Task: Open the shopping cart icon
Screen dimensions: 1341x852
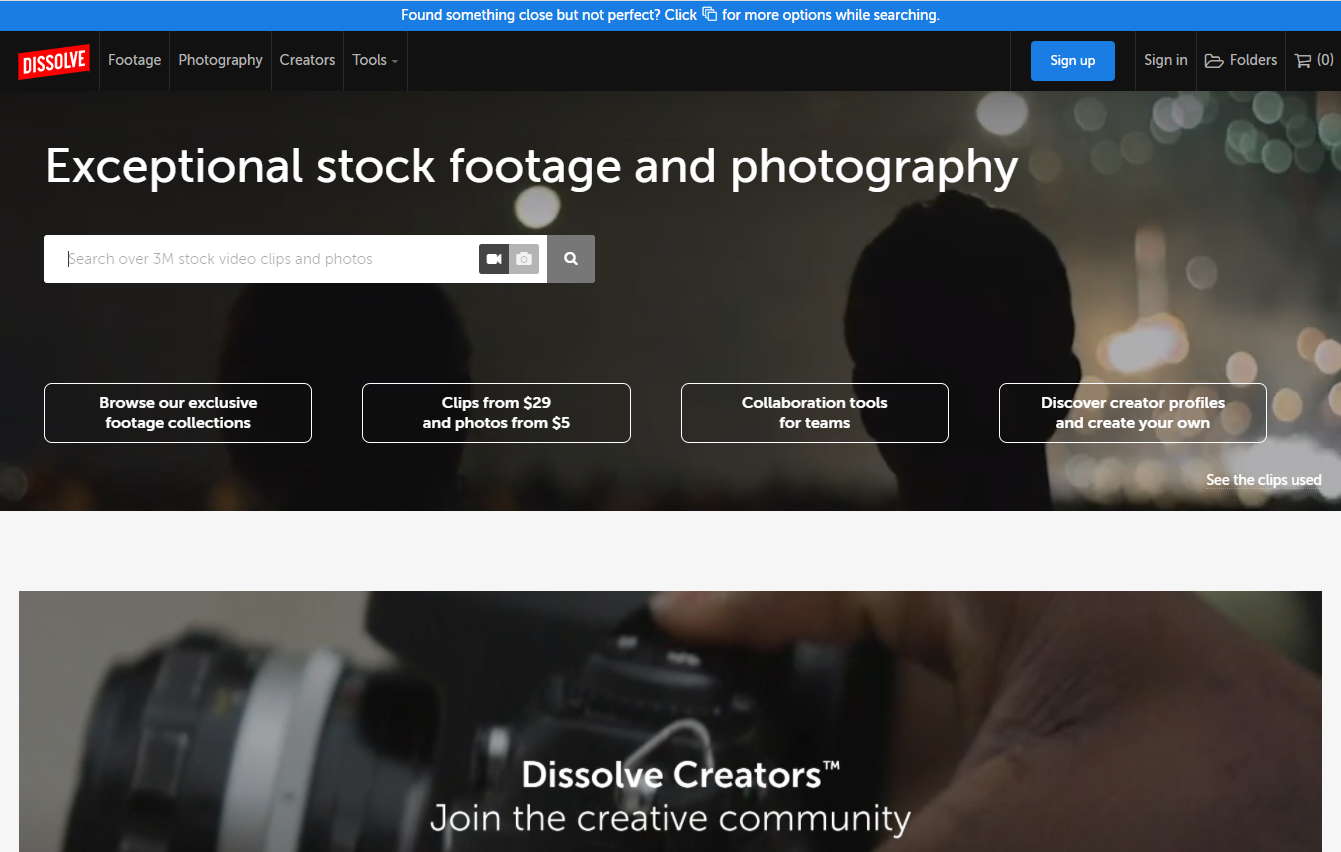Action: tap(1302, 61)
